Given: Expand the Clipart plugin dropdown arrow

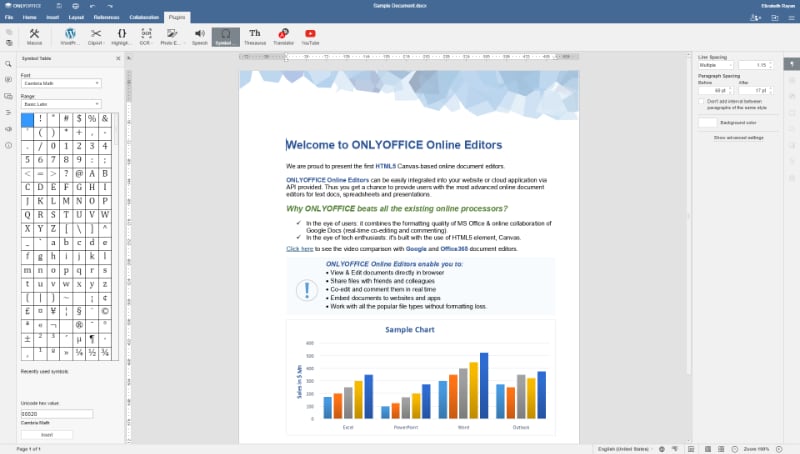Looking at the screenshot, I should click(105, 43).
